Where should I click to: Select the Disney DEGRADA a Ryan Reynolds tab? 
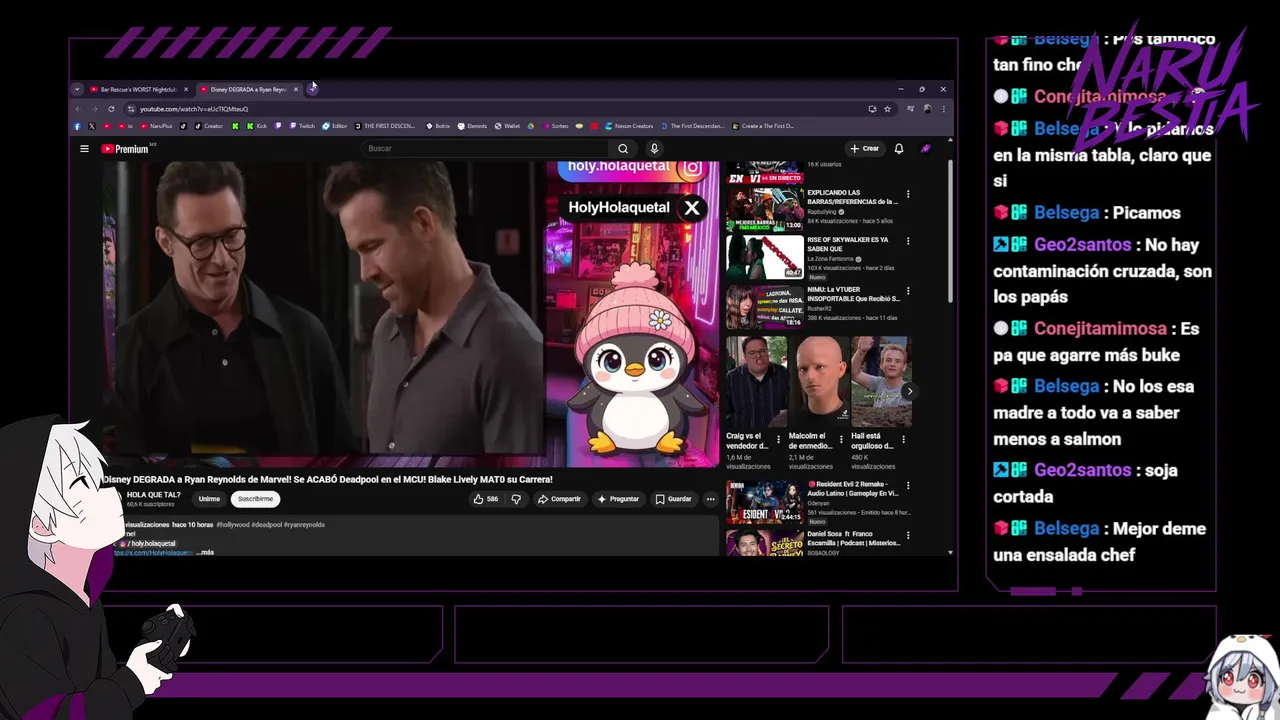click(x=247, y=89)
